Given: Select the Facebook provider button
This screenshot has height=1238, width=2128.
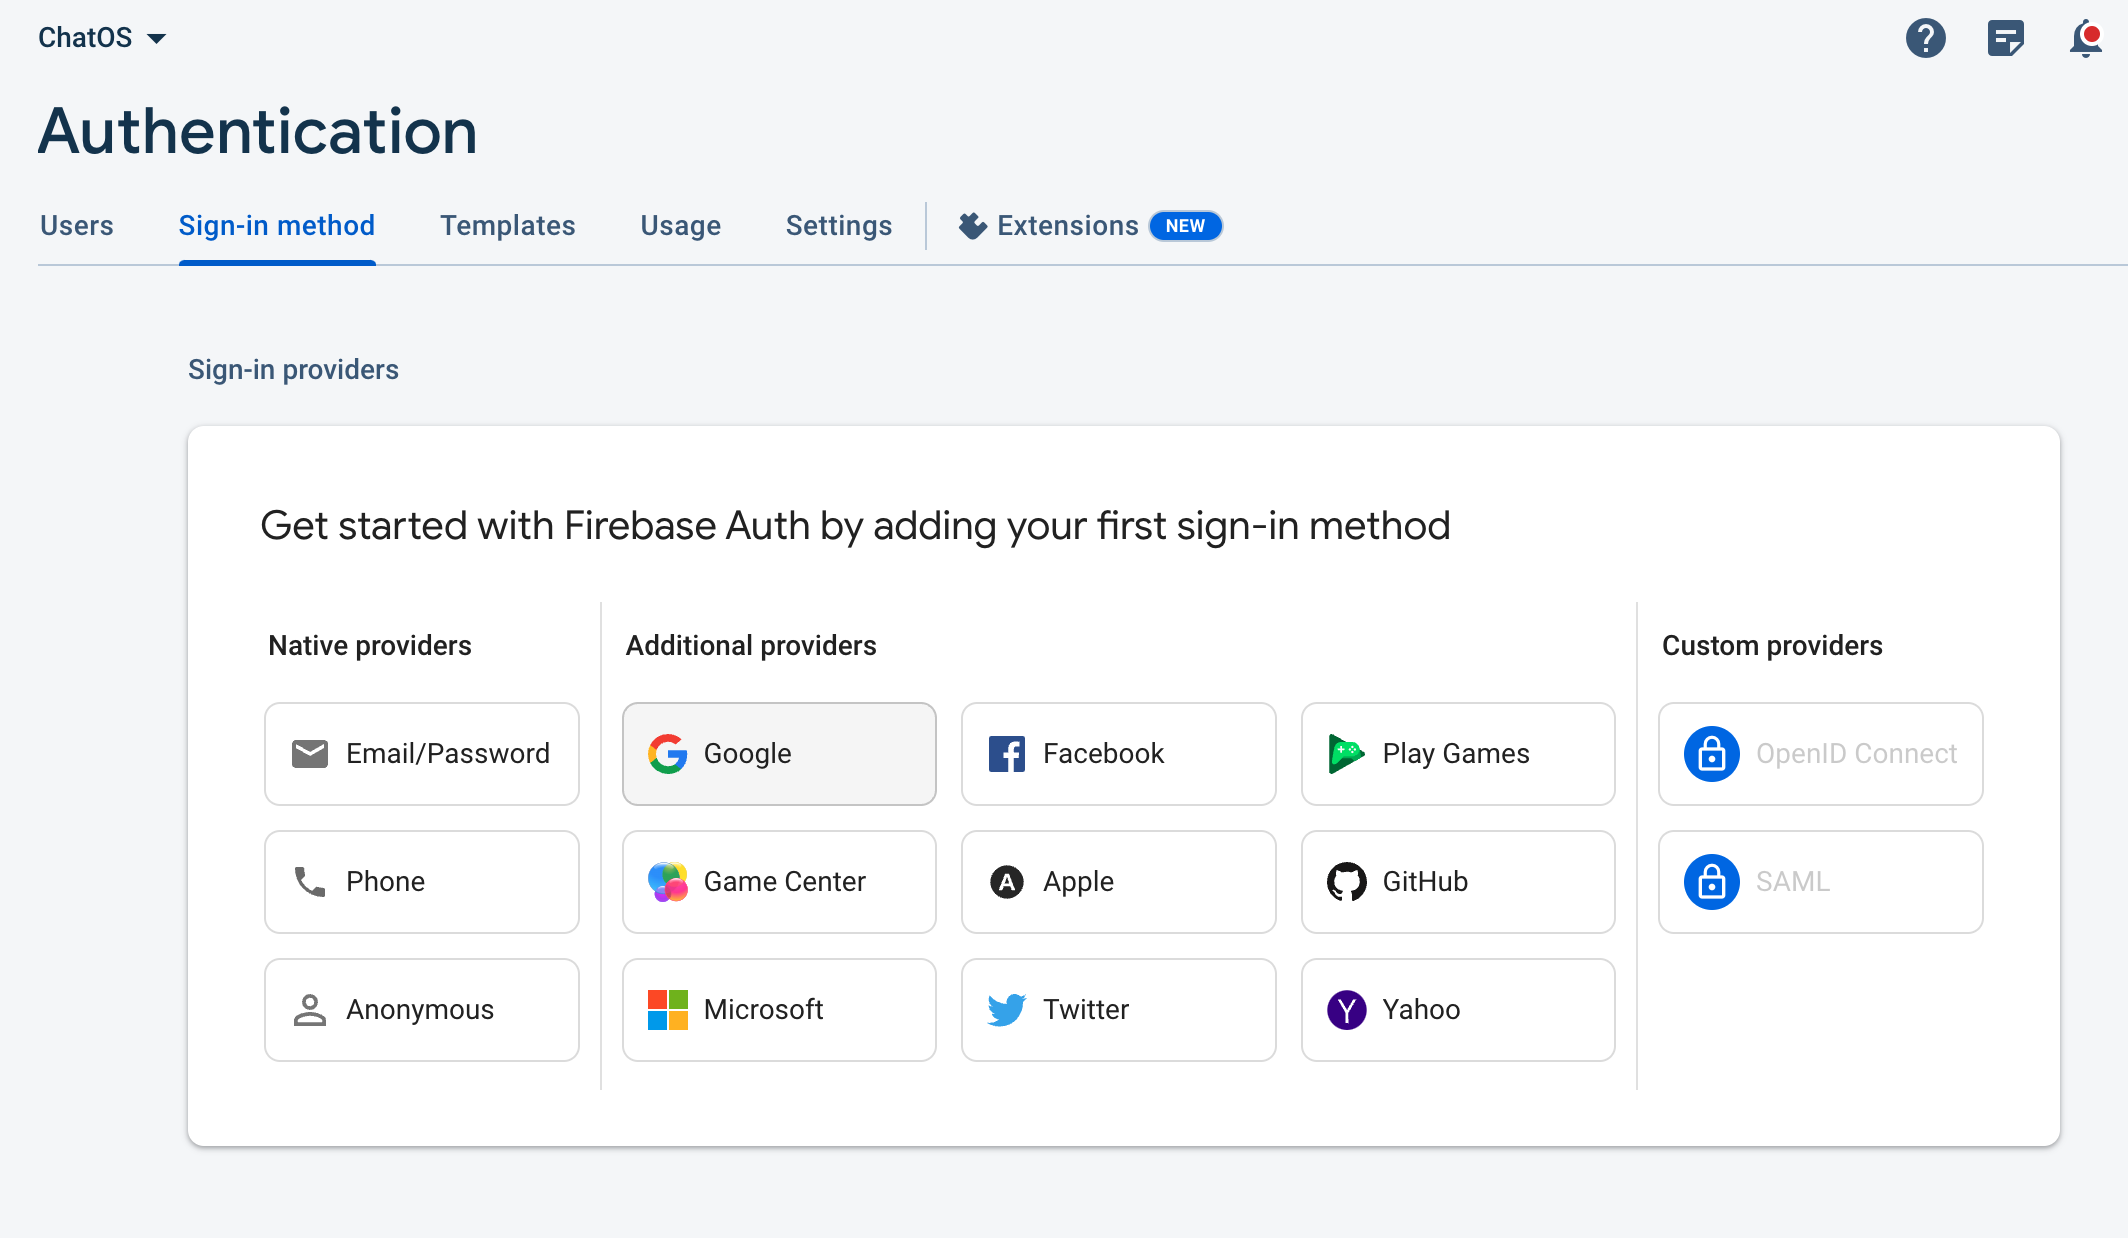Looking at the screenshot, I should coord(1118,754).
